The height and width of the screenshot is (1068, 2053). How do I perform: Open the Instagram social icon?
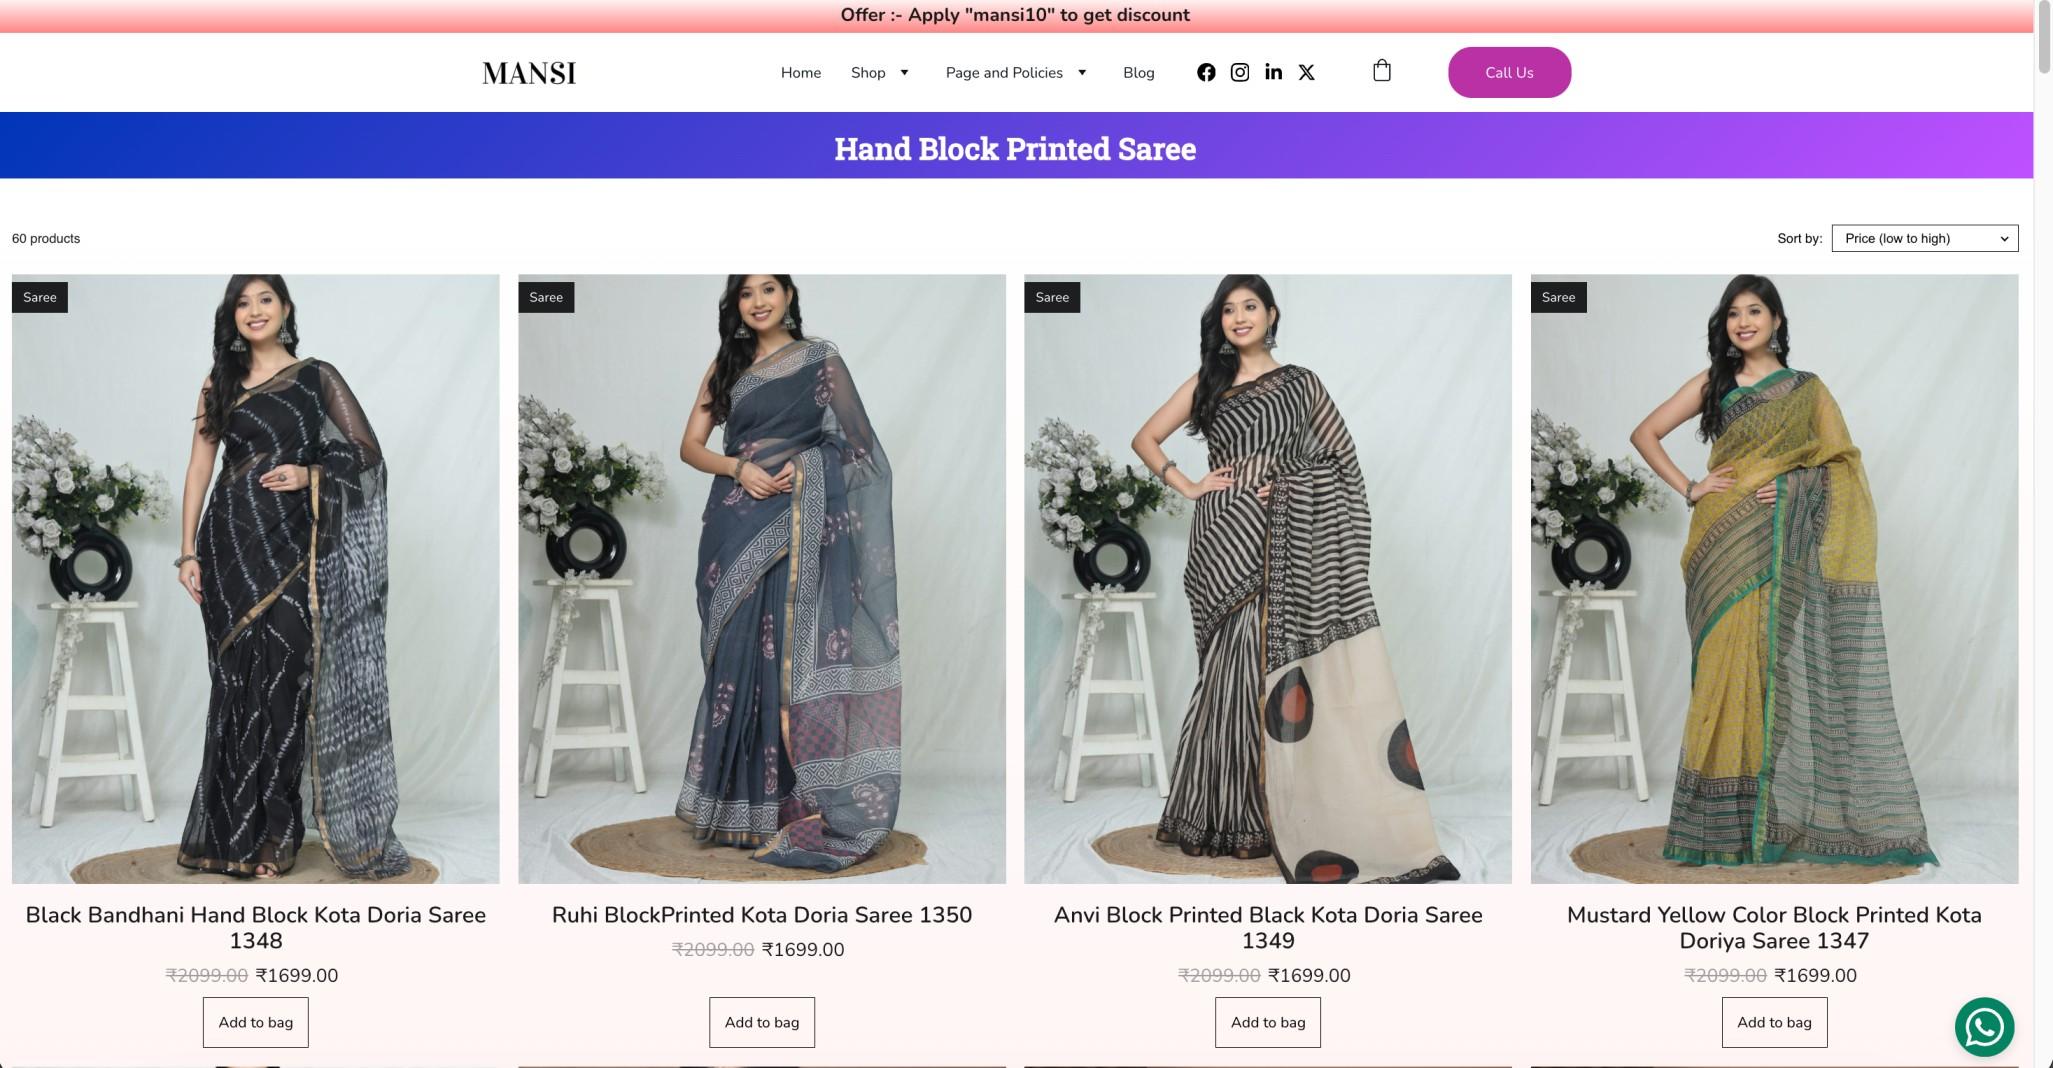pyautogui.click(x=1240, y=72)
